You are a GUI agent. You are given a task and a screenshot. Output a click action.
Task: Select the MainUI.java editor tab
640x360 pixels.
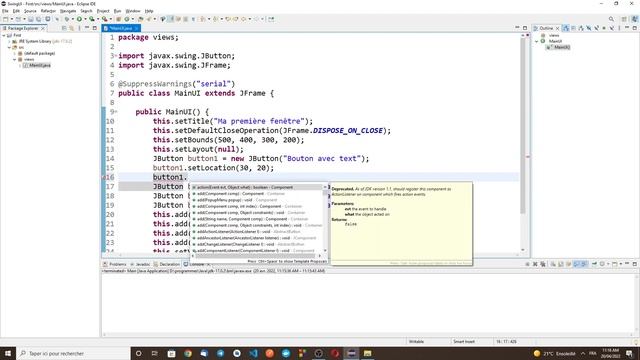[120, 28]
